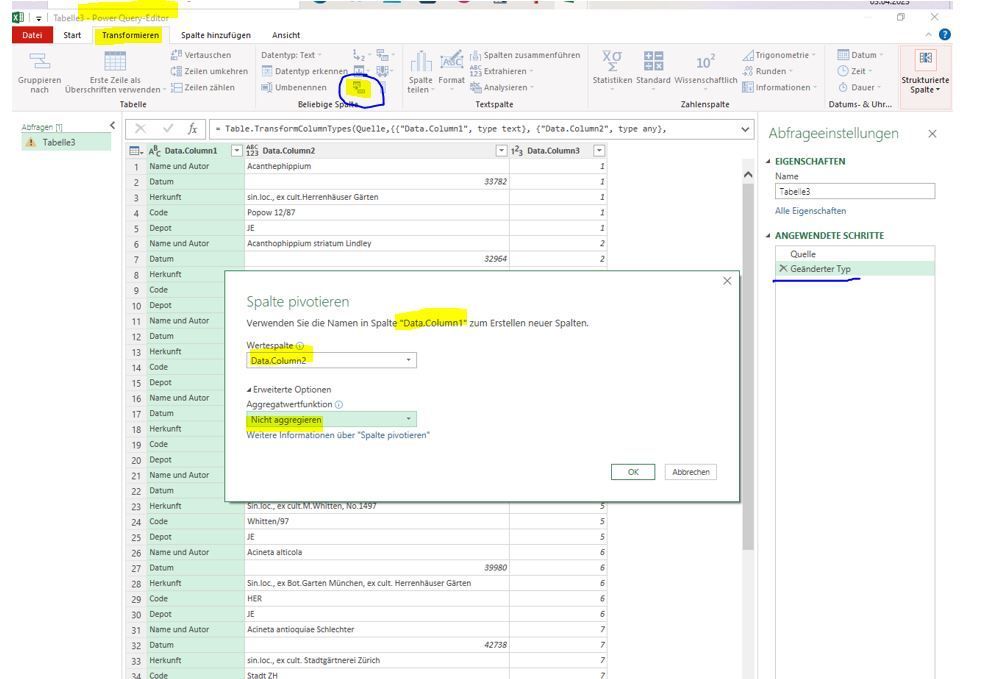Open the Standard arithmetic tool
989x679 pixels.
pos(653,68)
